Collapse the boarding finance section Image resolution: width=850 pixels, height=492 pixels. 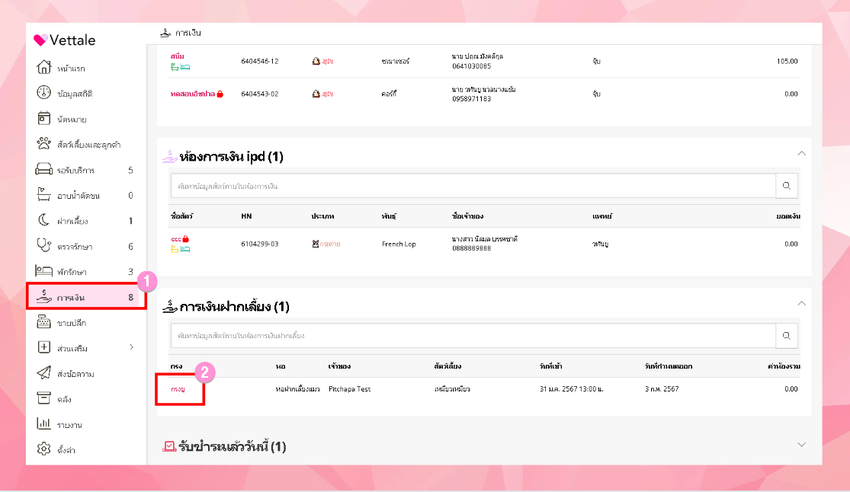801,303
